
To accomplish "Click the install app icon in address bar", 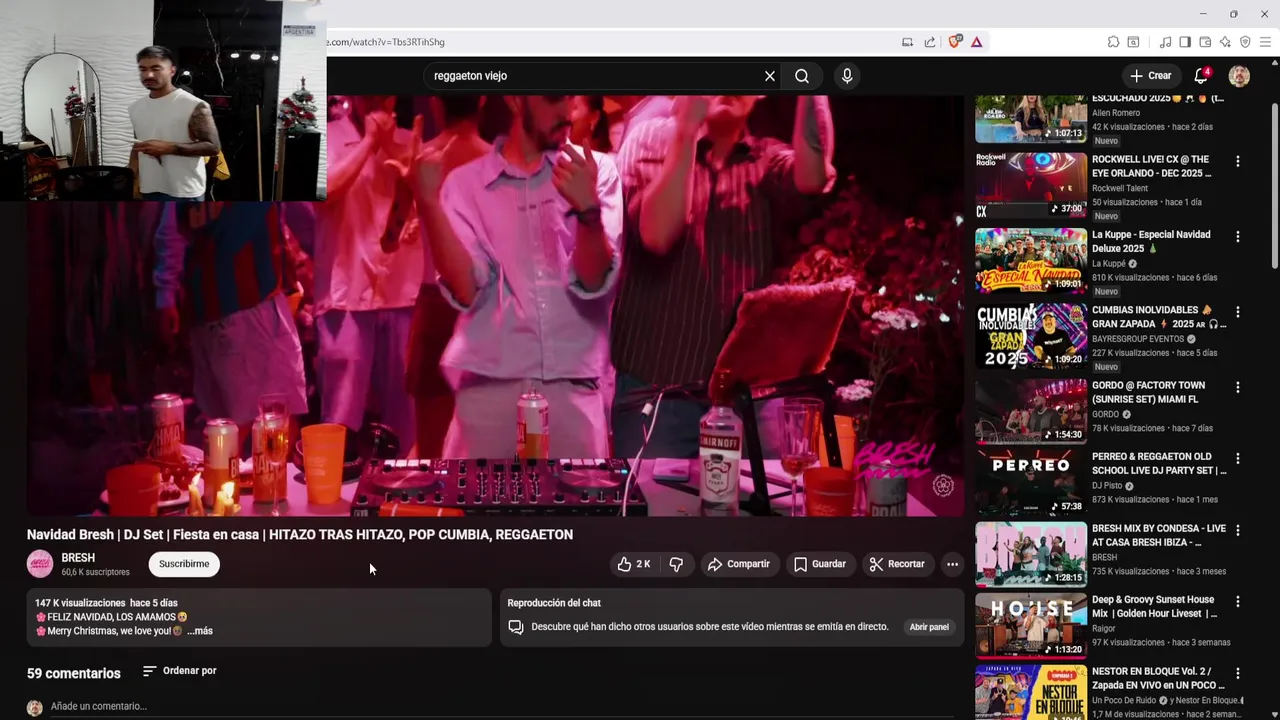I will pyautogui.click(x=908, y=42).
